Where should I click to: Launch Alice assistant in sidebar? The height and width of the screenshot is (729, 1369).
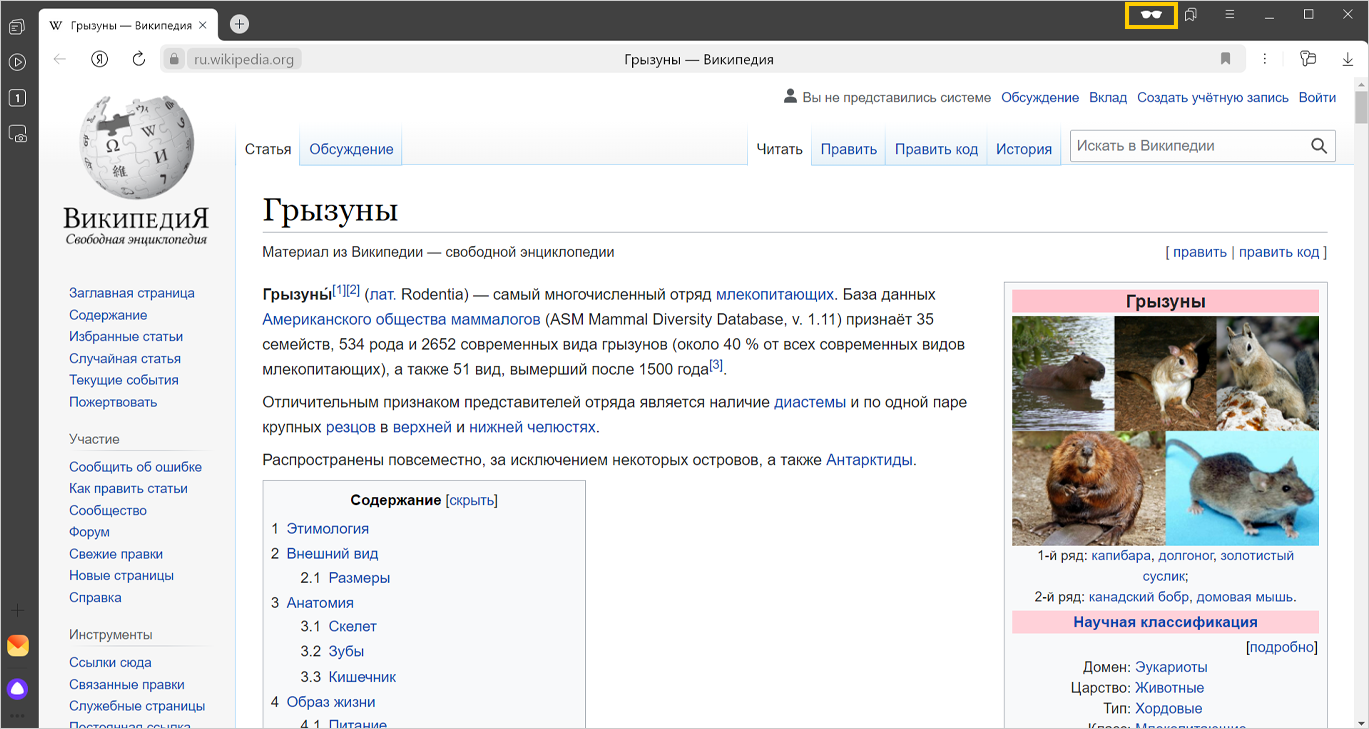(x=17, y=688)
